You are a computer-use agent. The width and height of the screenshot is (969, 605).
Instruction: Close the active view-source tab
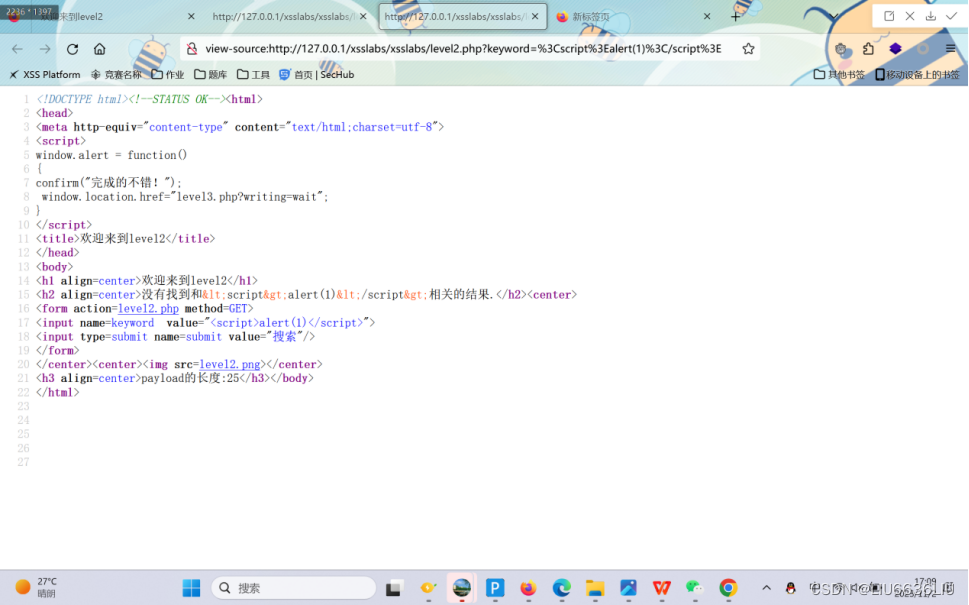(535, 17)
